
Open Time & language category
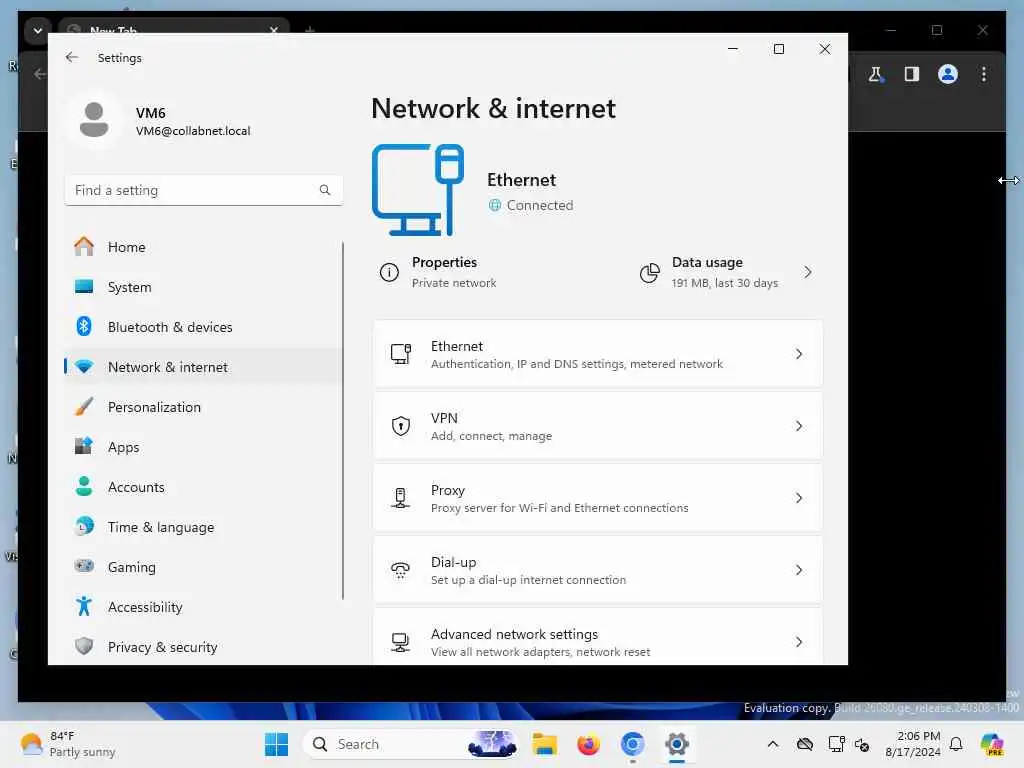(202, 527)
